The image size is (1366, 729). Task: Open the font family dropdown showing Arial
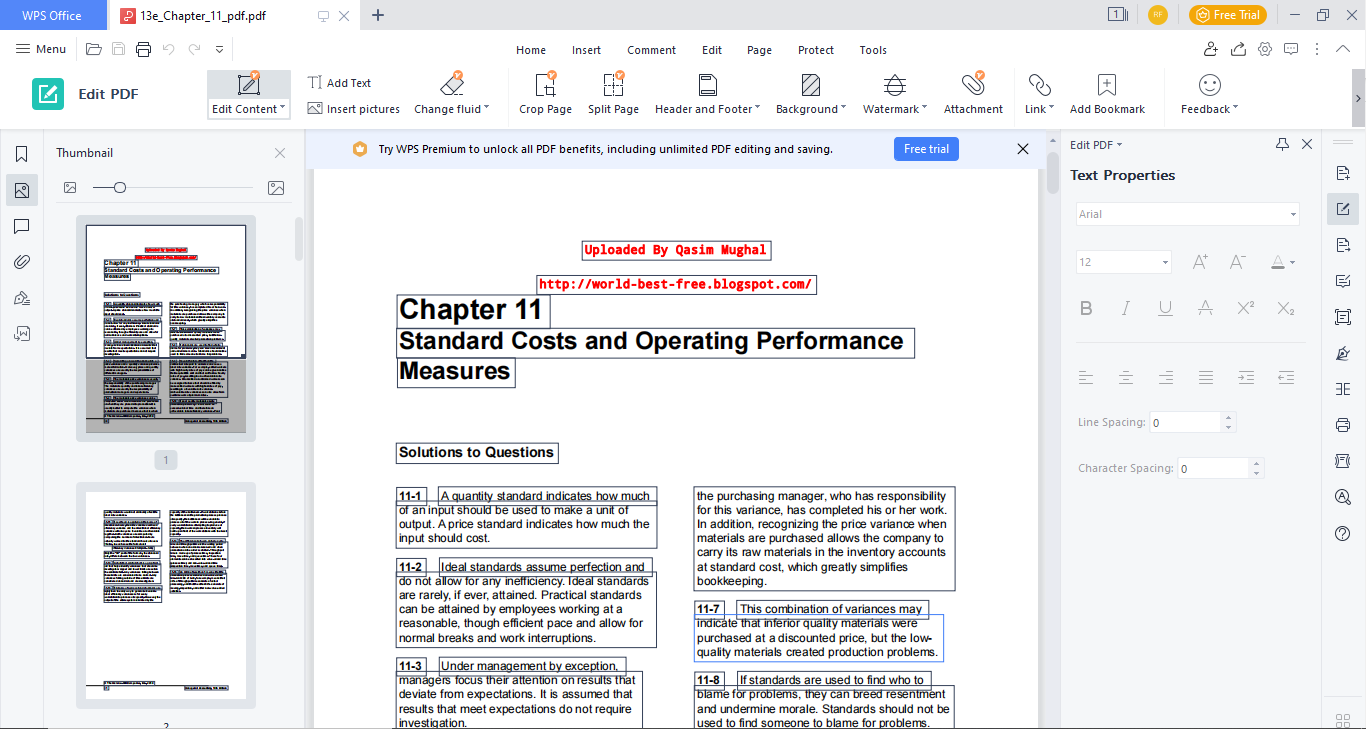(1186, 213)
